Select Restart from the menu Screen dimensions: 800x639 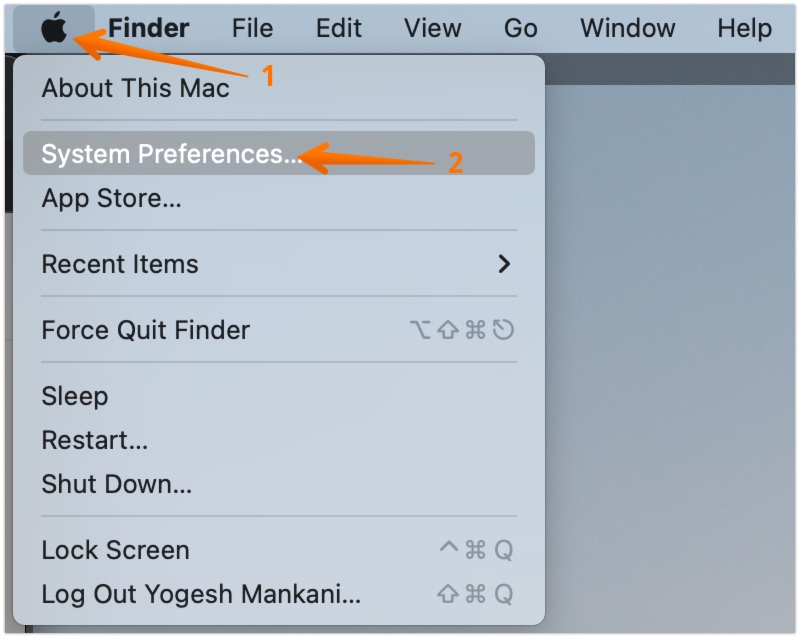[88, 440]
